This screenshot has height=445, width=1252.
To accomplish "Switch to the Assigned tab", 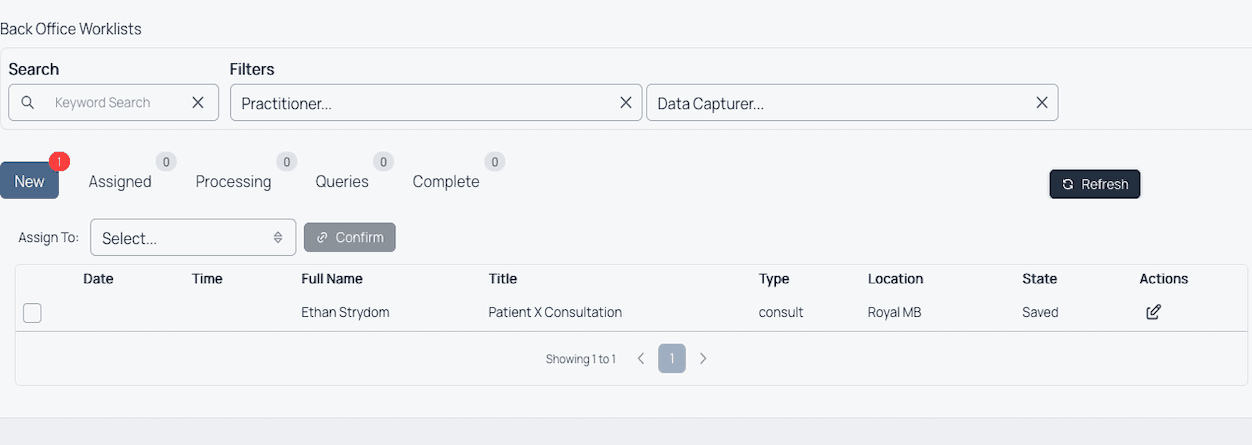I will point(120,181).
